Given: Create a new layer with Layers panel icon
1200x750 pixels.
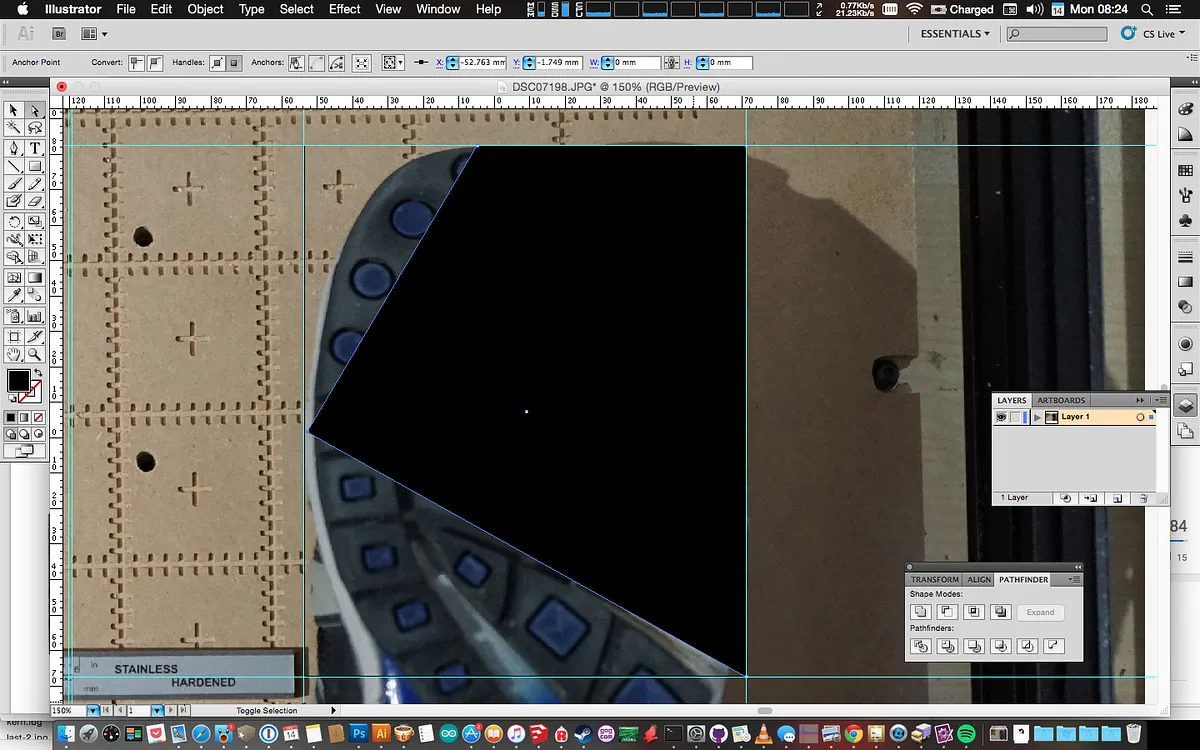Looking at the screenshot, I should click(x=1117, y=497).
